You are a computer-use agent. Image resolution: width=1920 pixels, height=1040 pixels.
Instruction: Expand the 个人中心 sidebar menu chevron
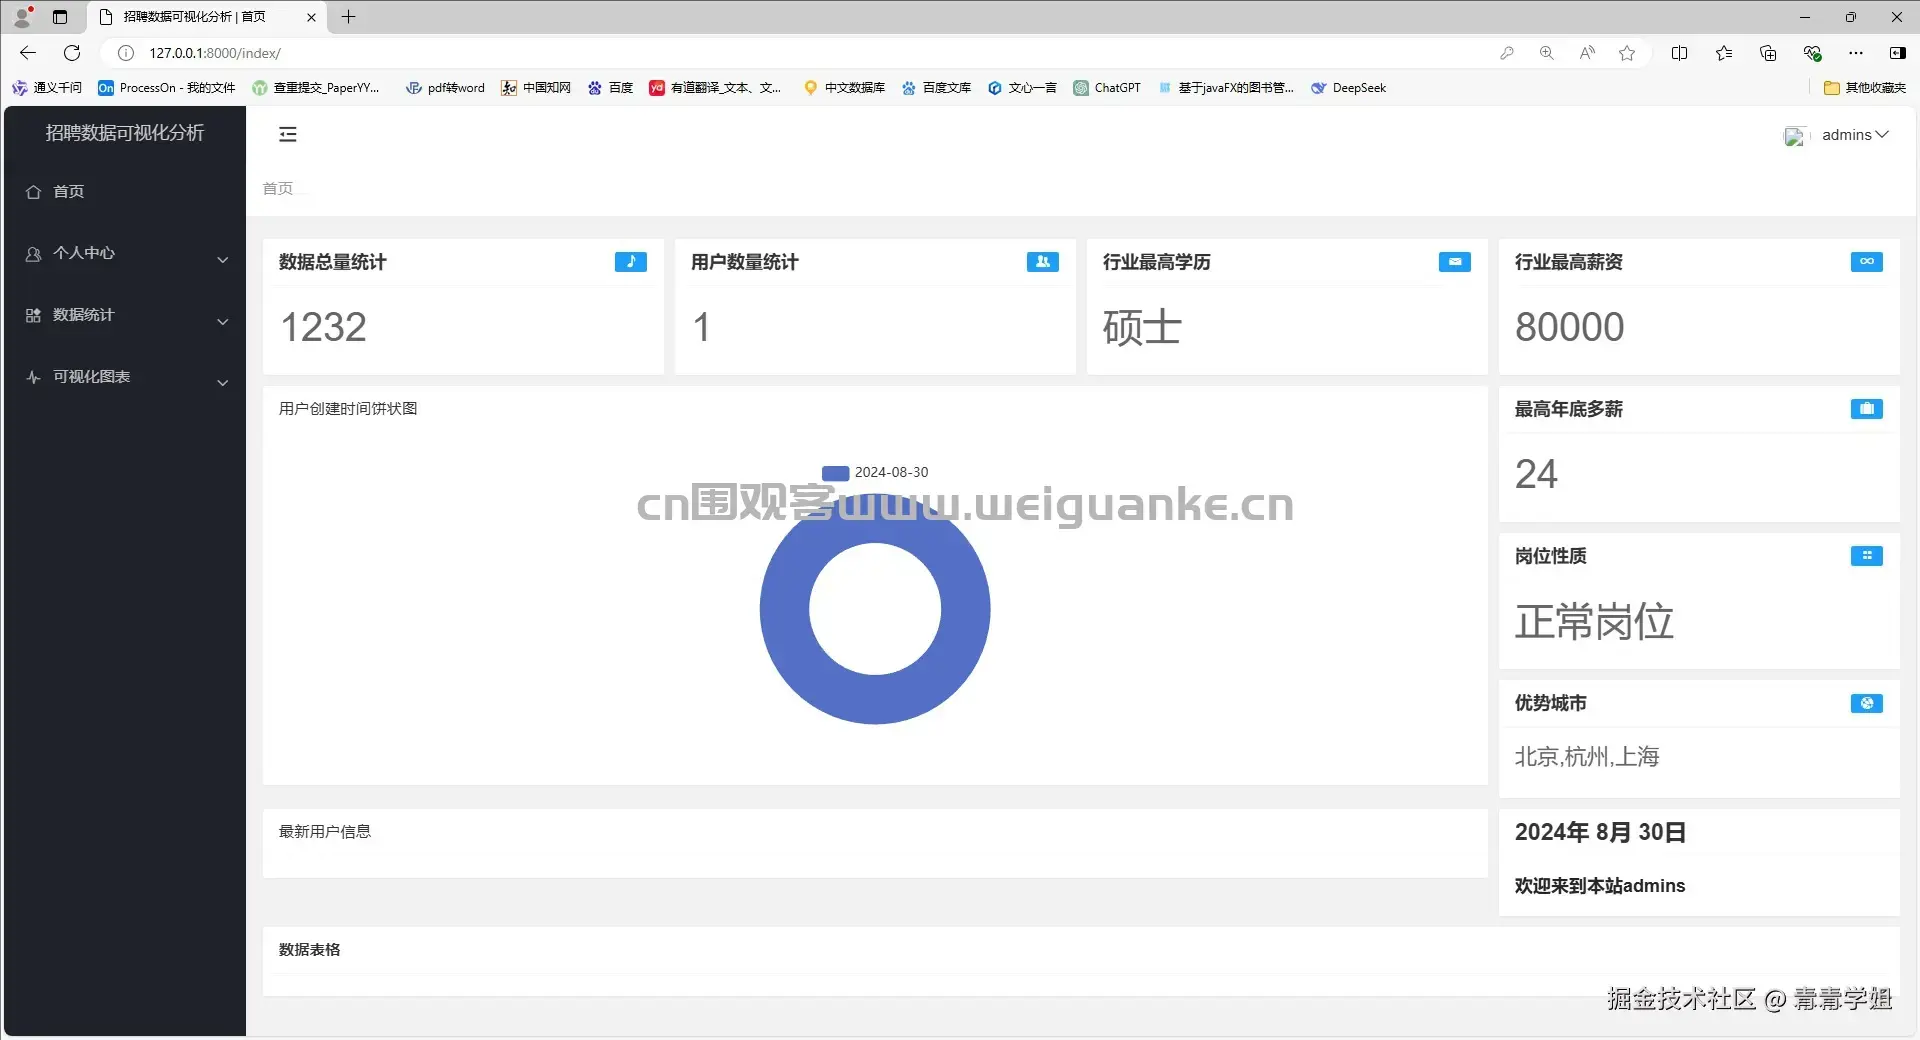coord(223,260)
